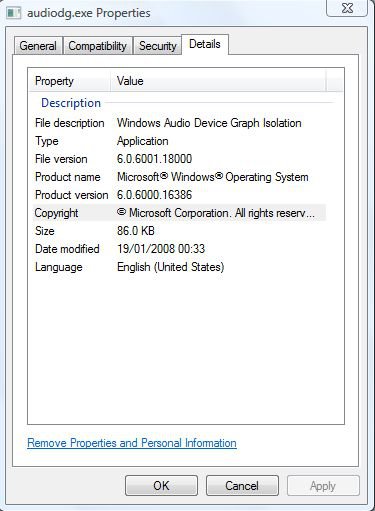Click Microsoft Windows Operating System value
The width and height of the screenshot is (375, 511).
click(213, 177)
